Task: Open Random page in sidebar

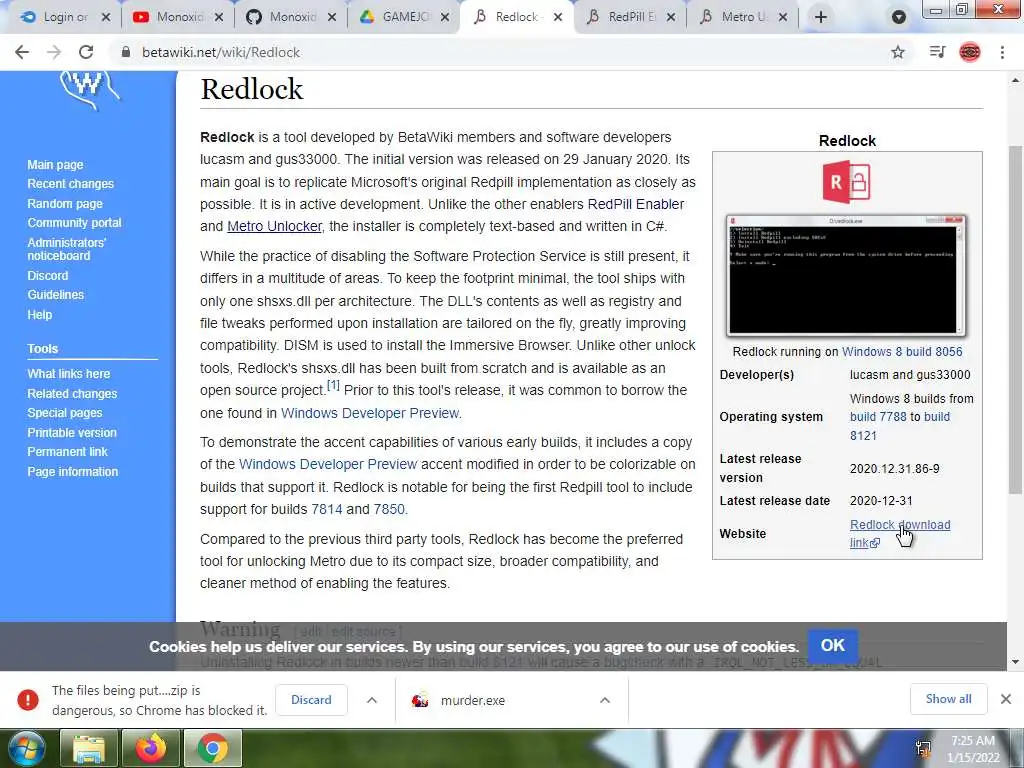Action: coord(65,204)
